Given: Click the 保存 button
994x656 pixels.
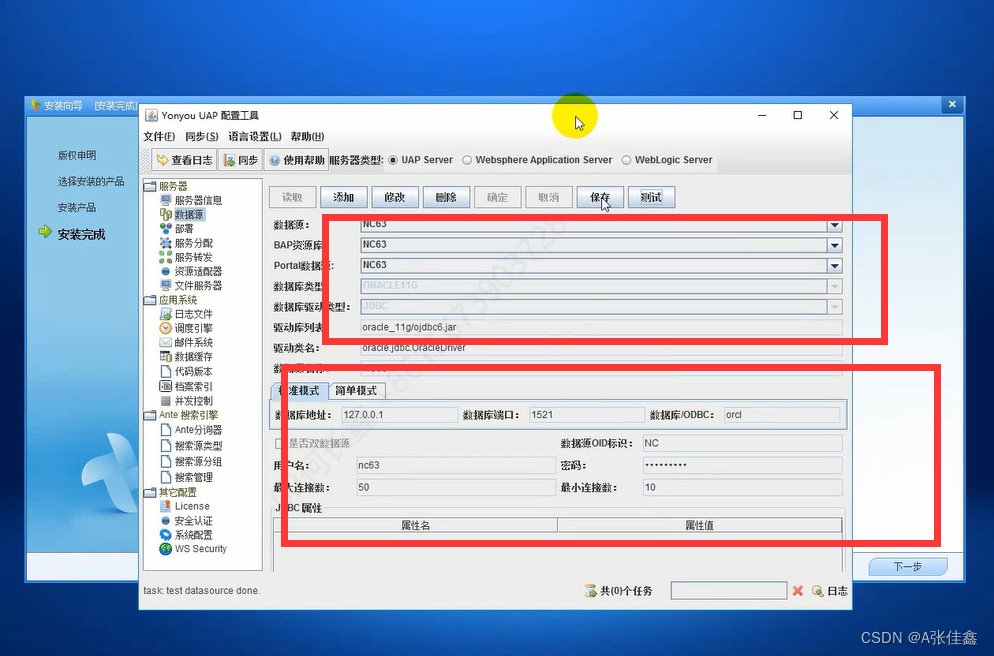Looking at the screenshot, I should tap(600, 197).
